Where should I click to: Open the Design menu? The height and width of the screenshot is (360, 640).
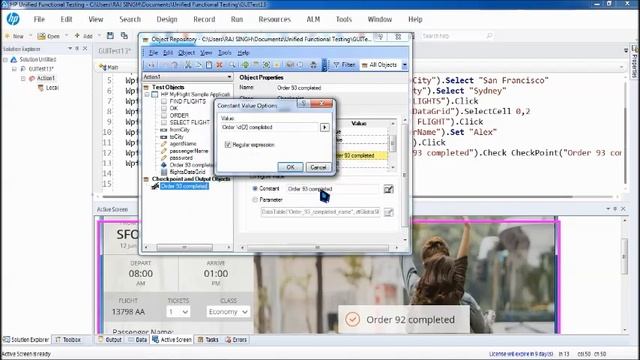pyautogui.click(x=167, y=19)
